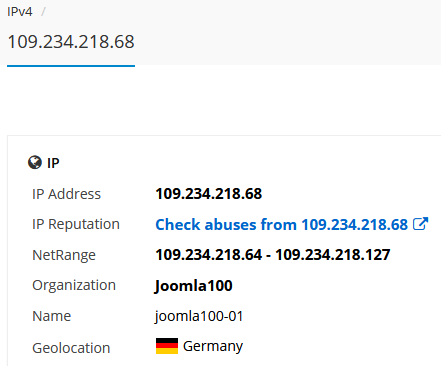This screenshot has height=366, width=441.
Task: Click the Name label
Action: point(51,316)
